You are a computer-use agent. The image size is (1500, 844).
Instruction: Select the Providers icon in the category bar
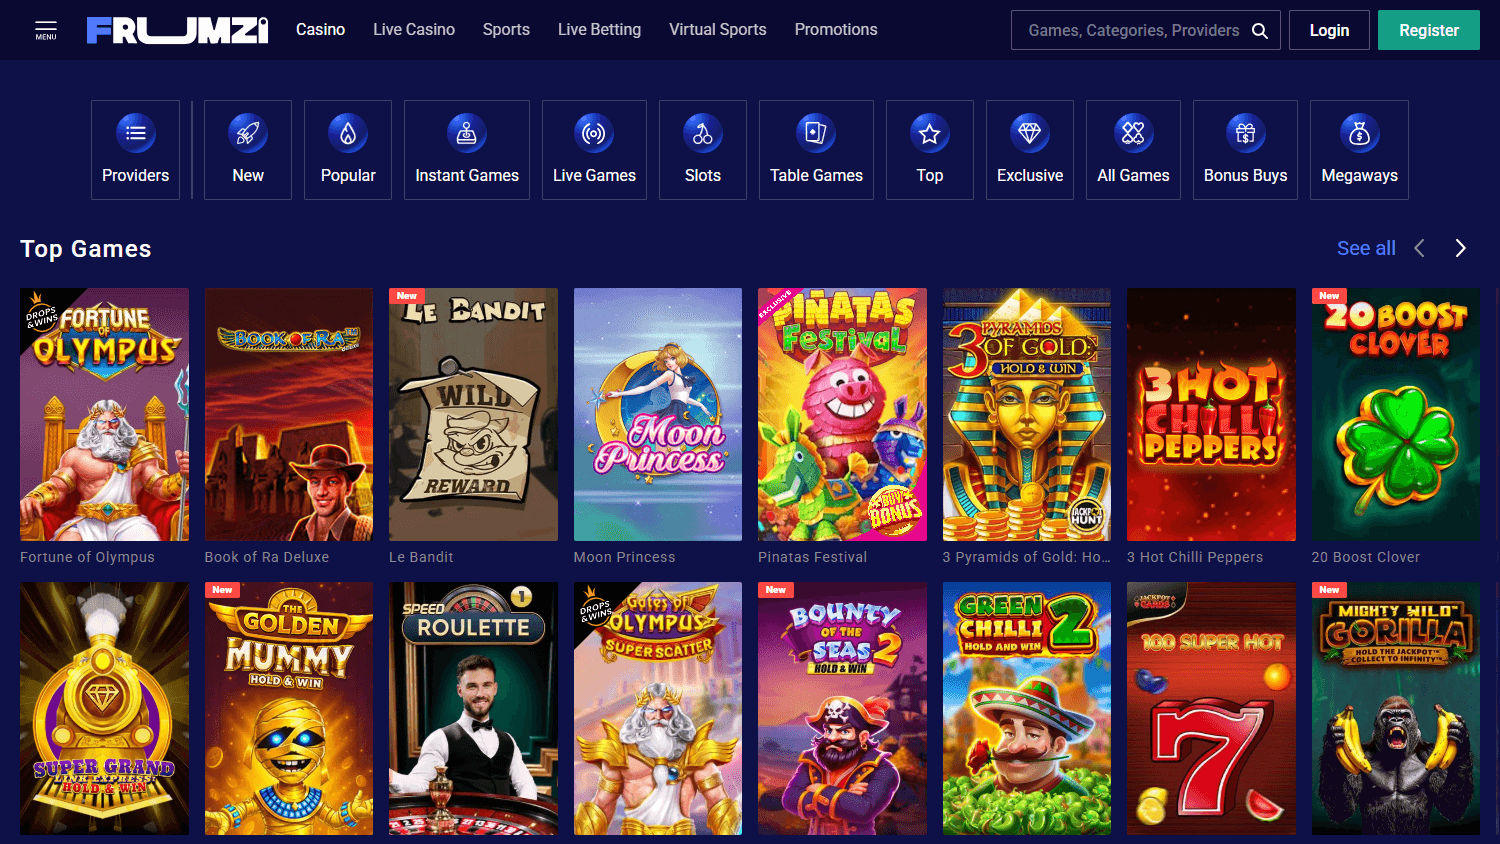tap(135, 131)
